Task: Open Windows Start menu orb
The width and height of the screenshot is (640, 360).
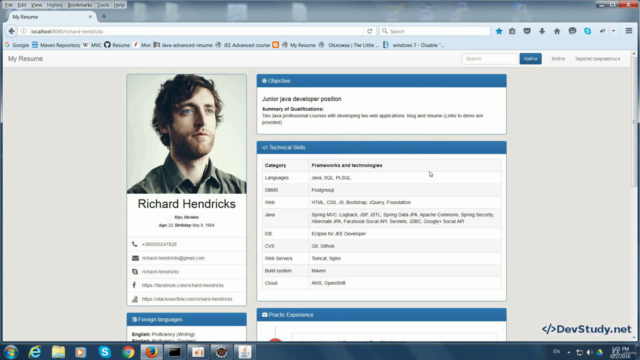Action: point(11,352)
